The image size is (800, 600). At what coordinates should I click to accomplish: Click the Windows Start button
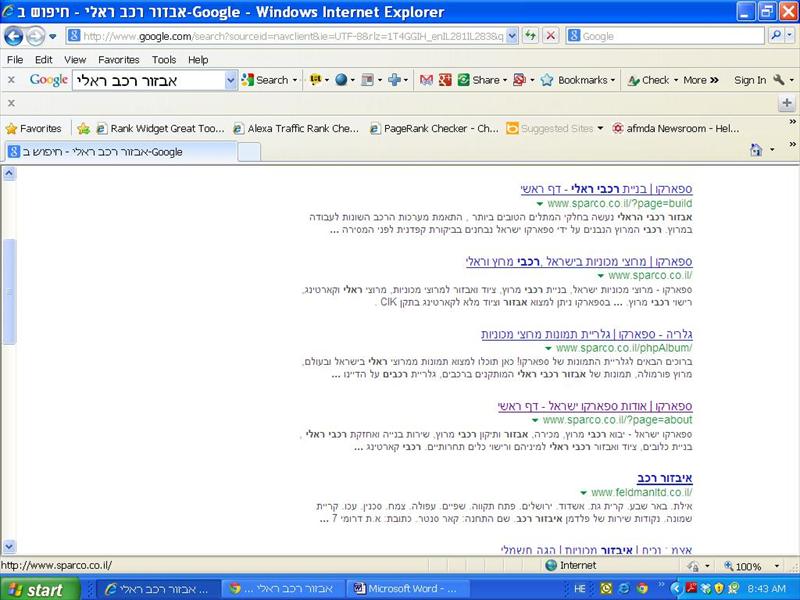point(40,589)
